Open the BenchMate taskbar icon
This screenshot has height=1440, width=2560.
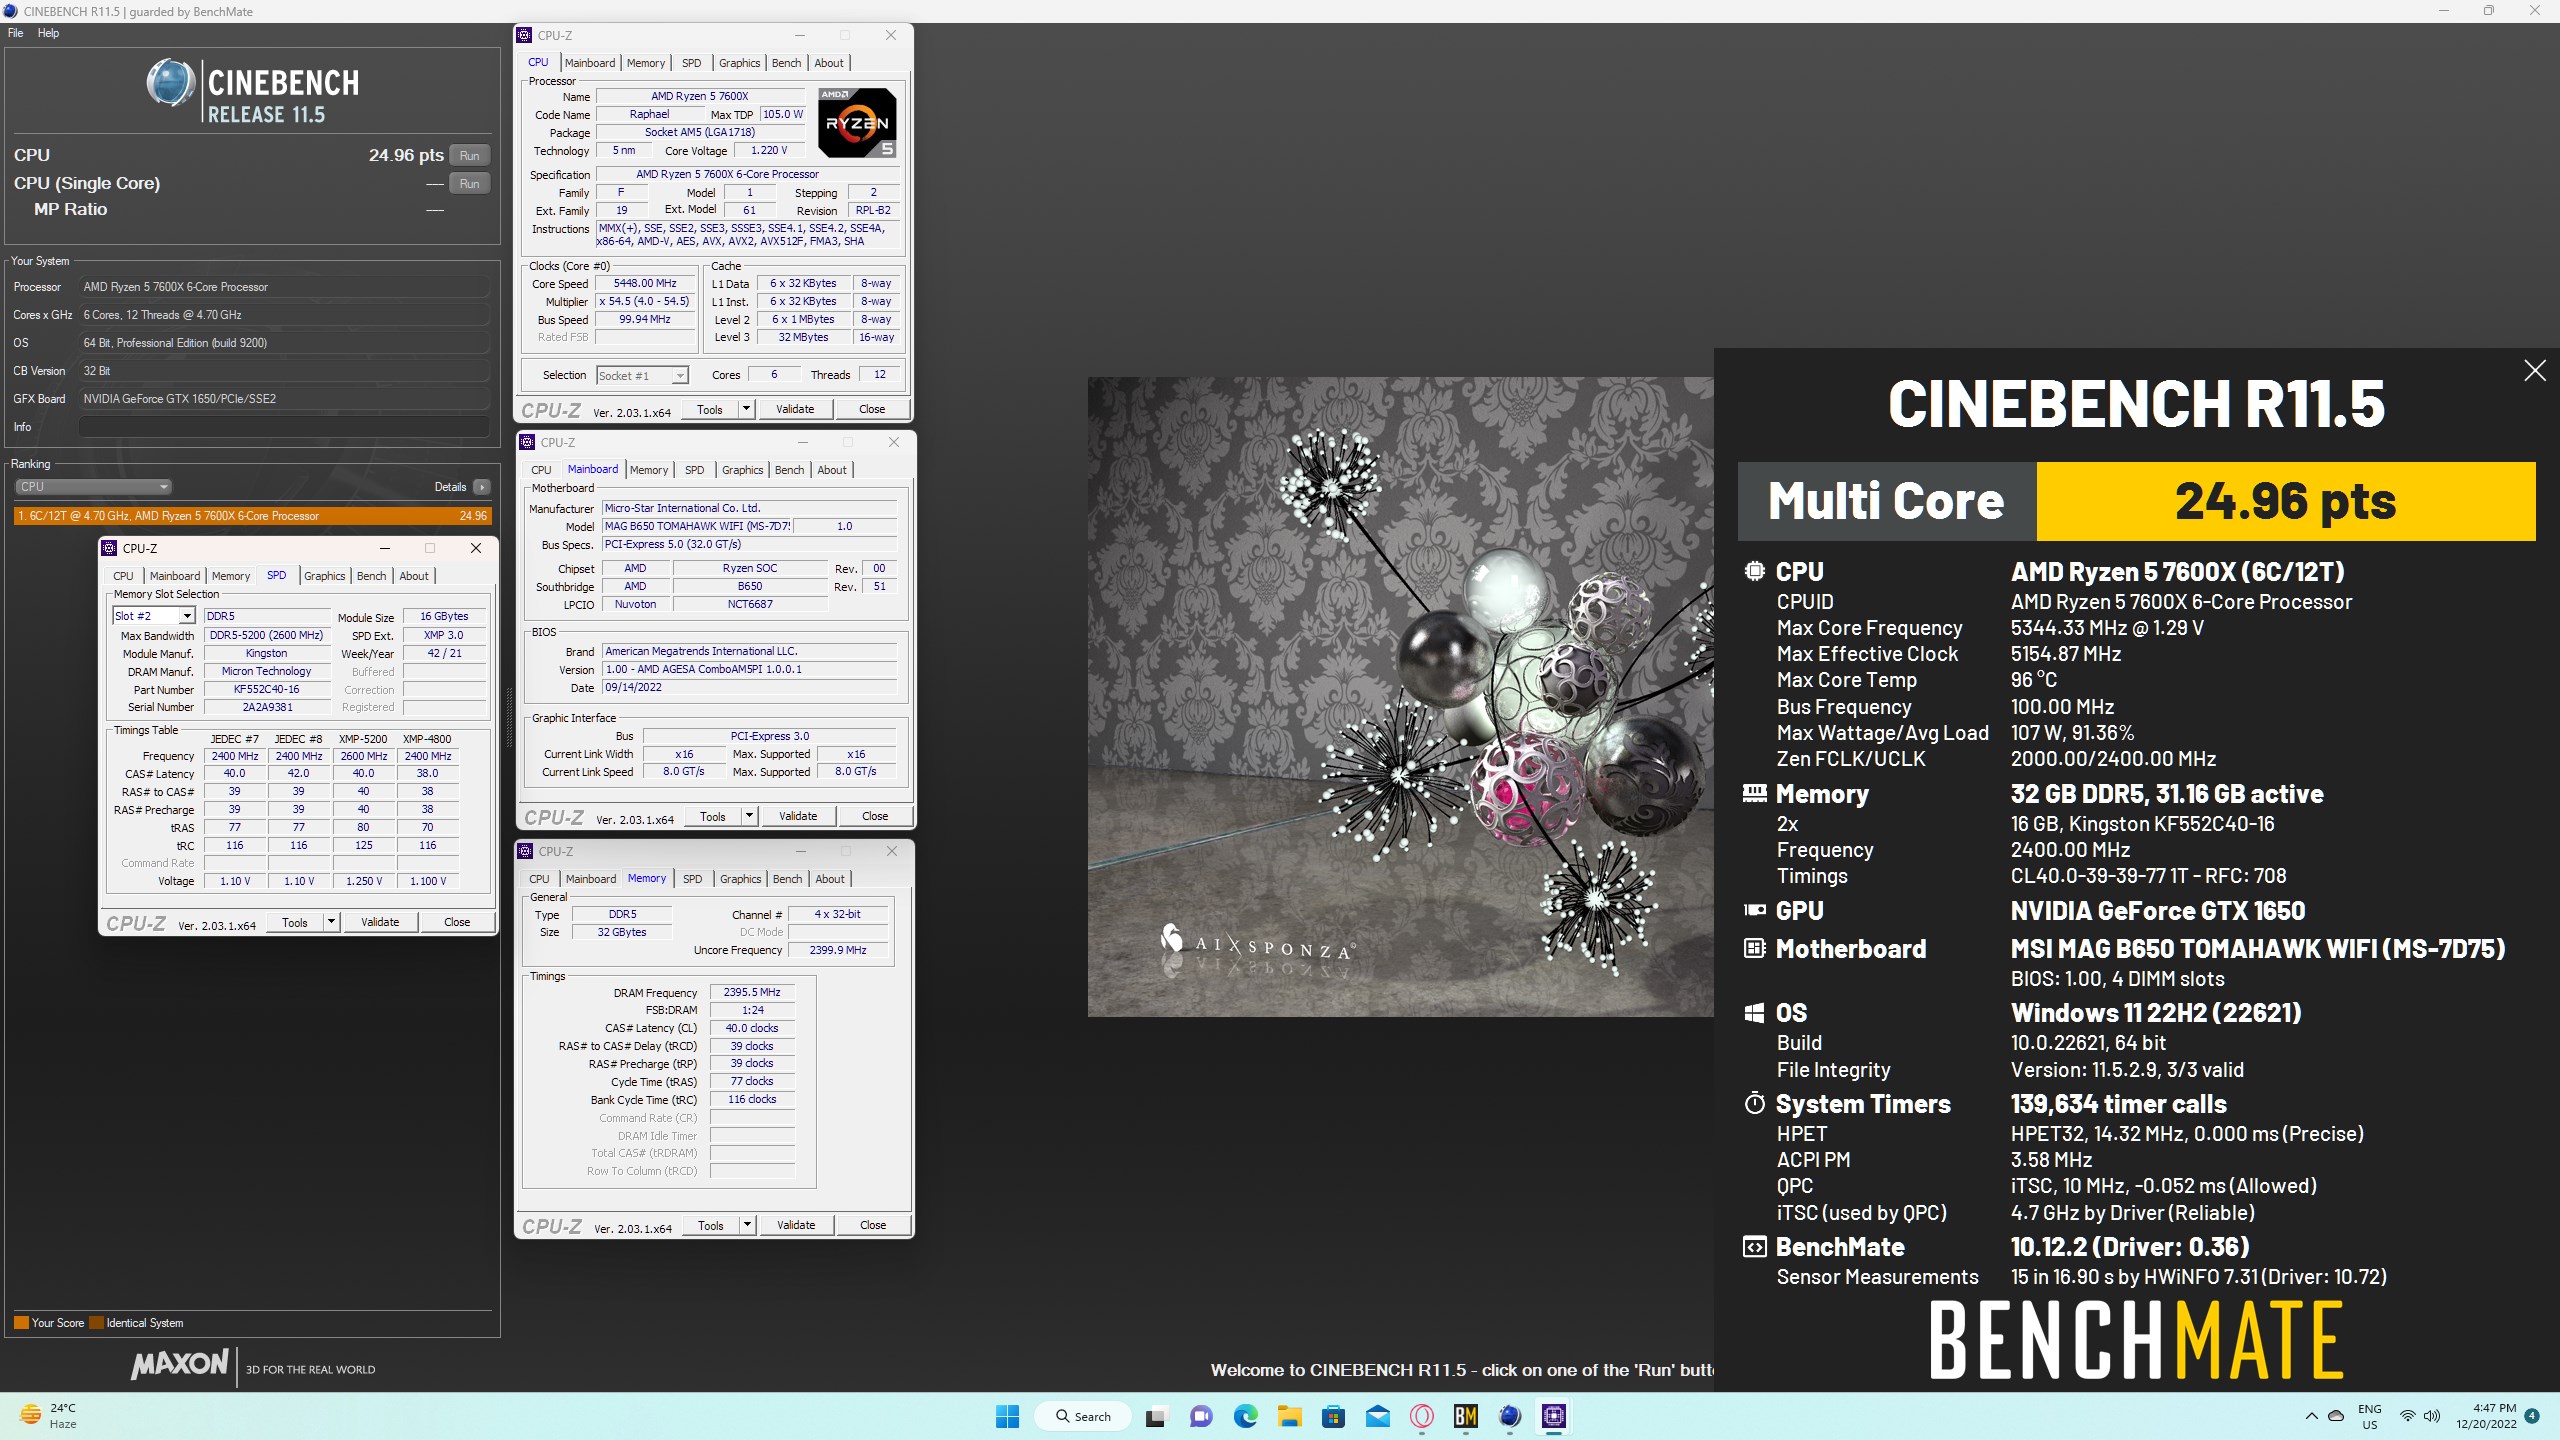click(1466, 1416)
